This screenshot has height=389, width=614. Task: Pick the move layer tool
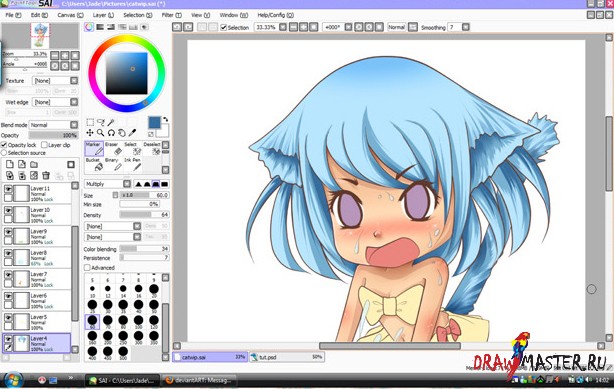90,133
